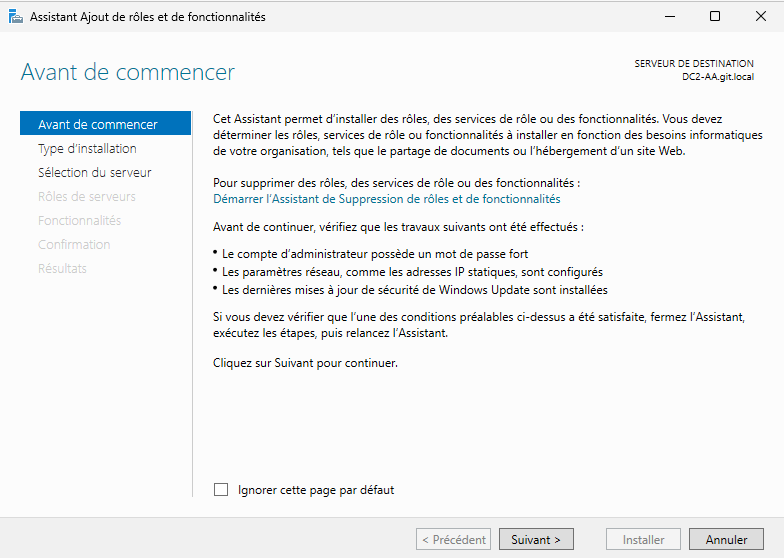Click the < Précédent button
This screenshot has height=558, width=784.
pyautogui.click(x=454, y=540)
